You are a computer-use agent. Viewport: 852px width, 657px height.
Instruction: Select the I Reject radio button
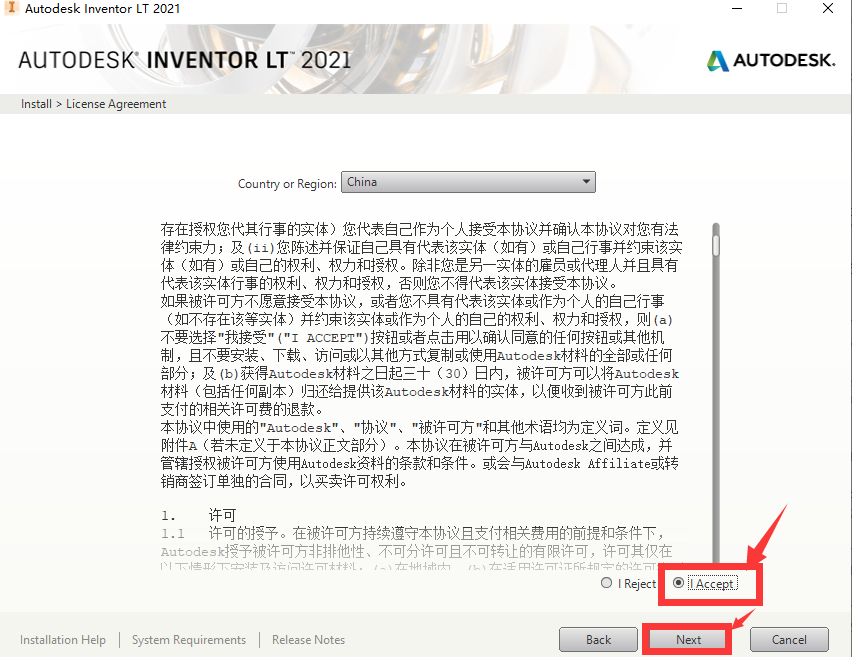606,583
